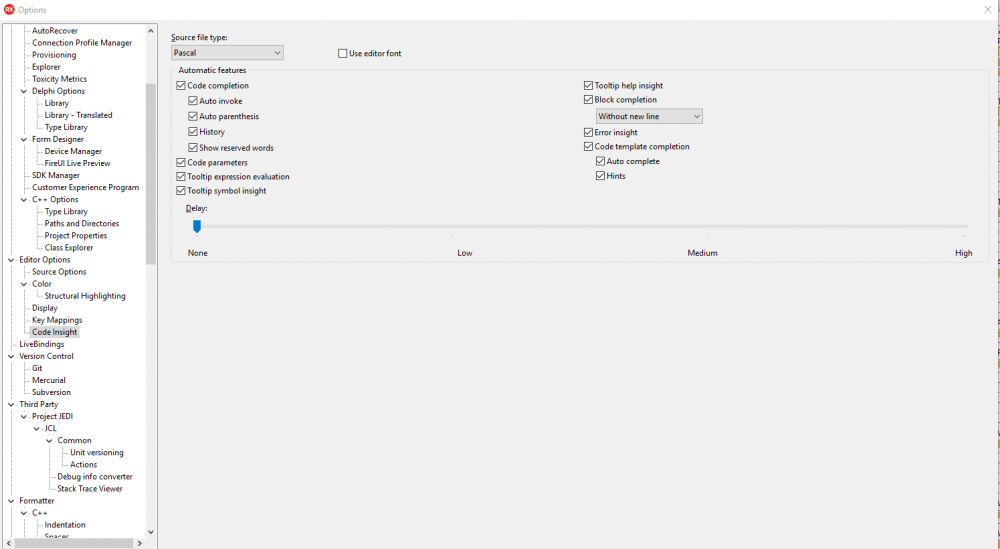Click the Delay slider thumb
Image resolution: width=1000 pixels, height=549 pixels.
(197, 226)
